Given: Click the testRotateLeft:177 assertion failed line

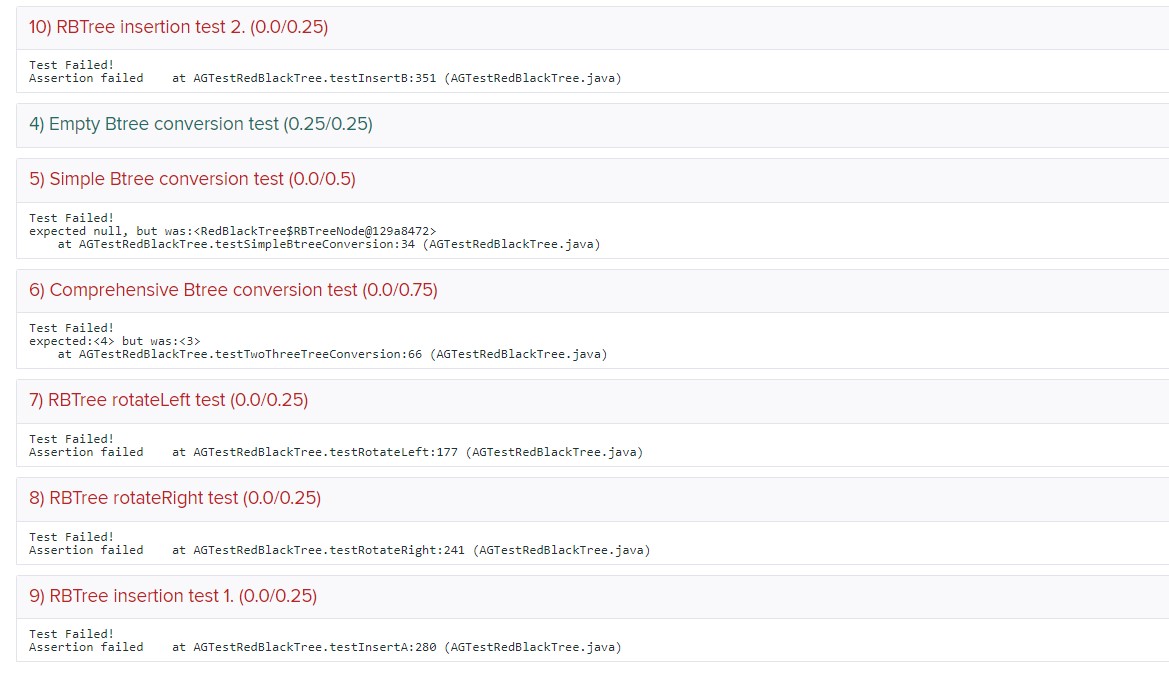Looking at the screenshot, I should click(x=335, y=452).
